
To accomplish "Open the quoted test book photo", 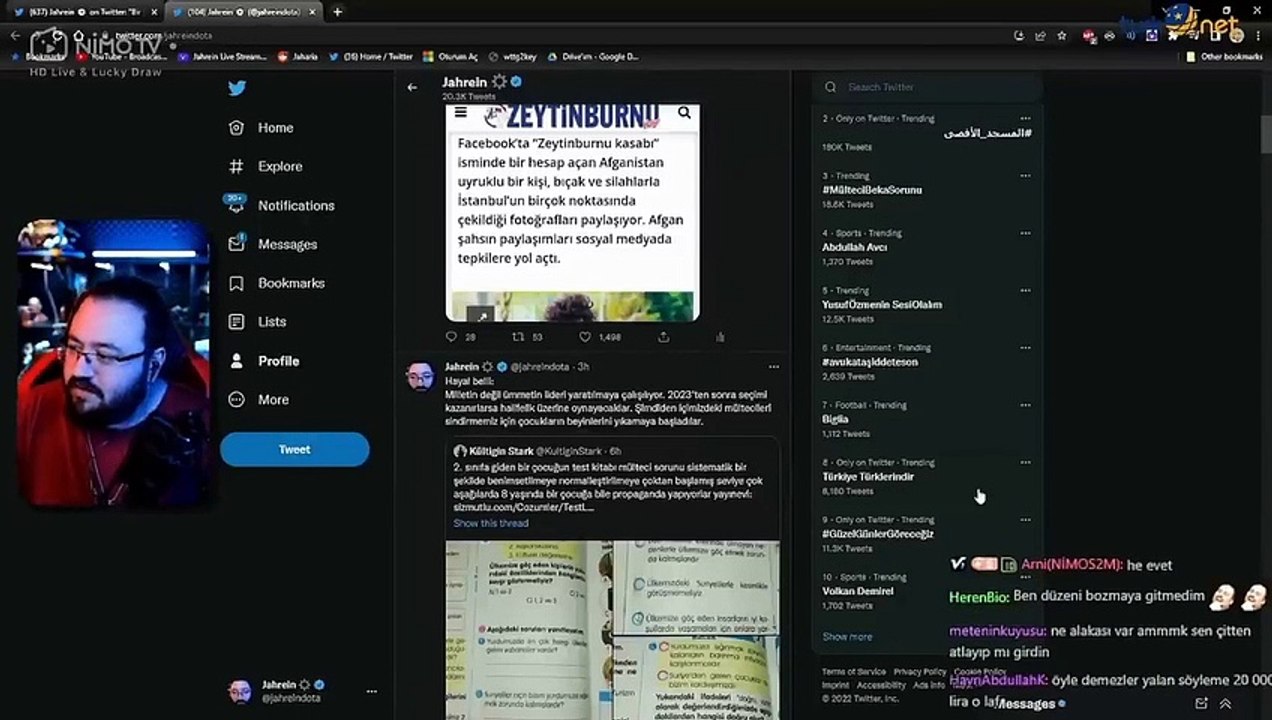I will 613,630.
